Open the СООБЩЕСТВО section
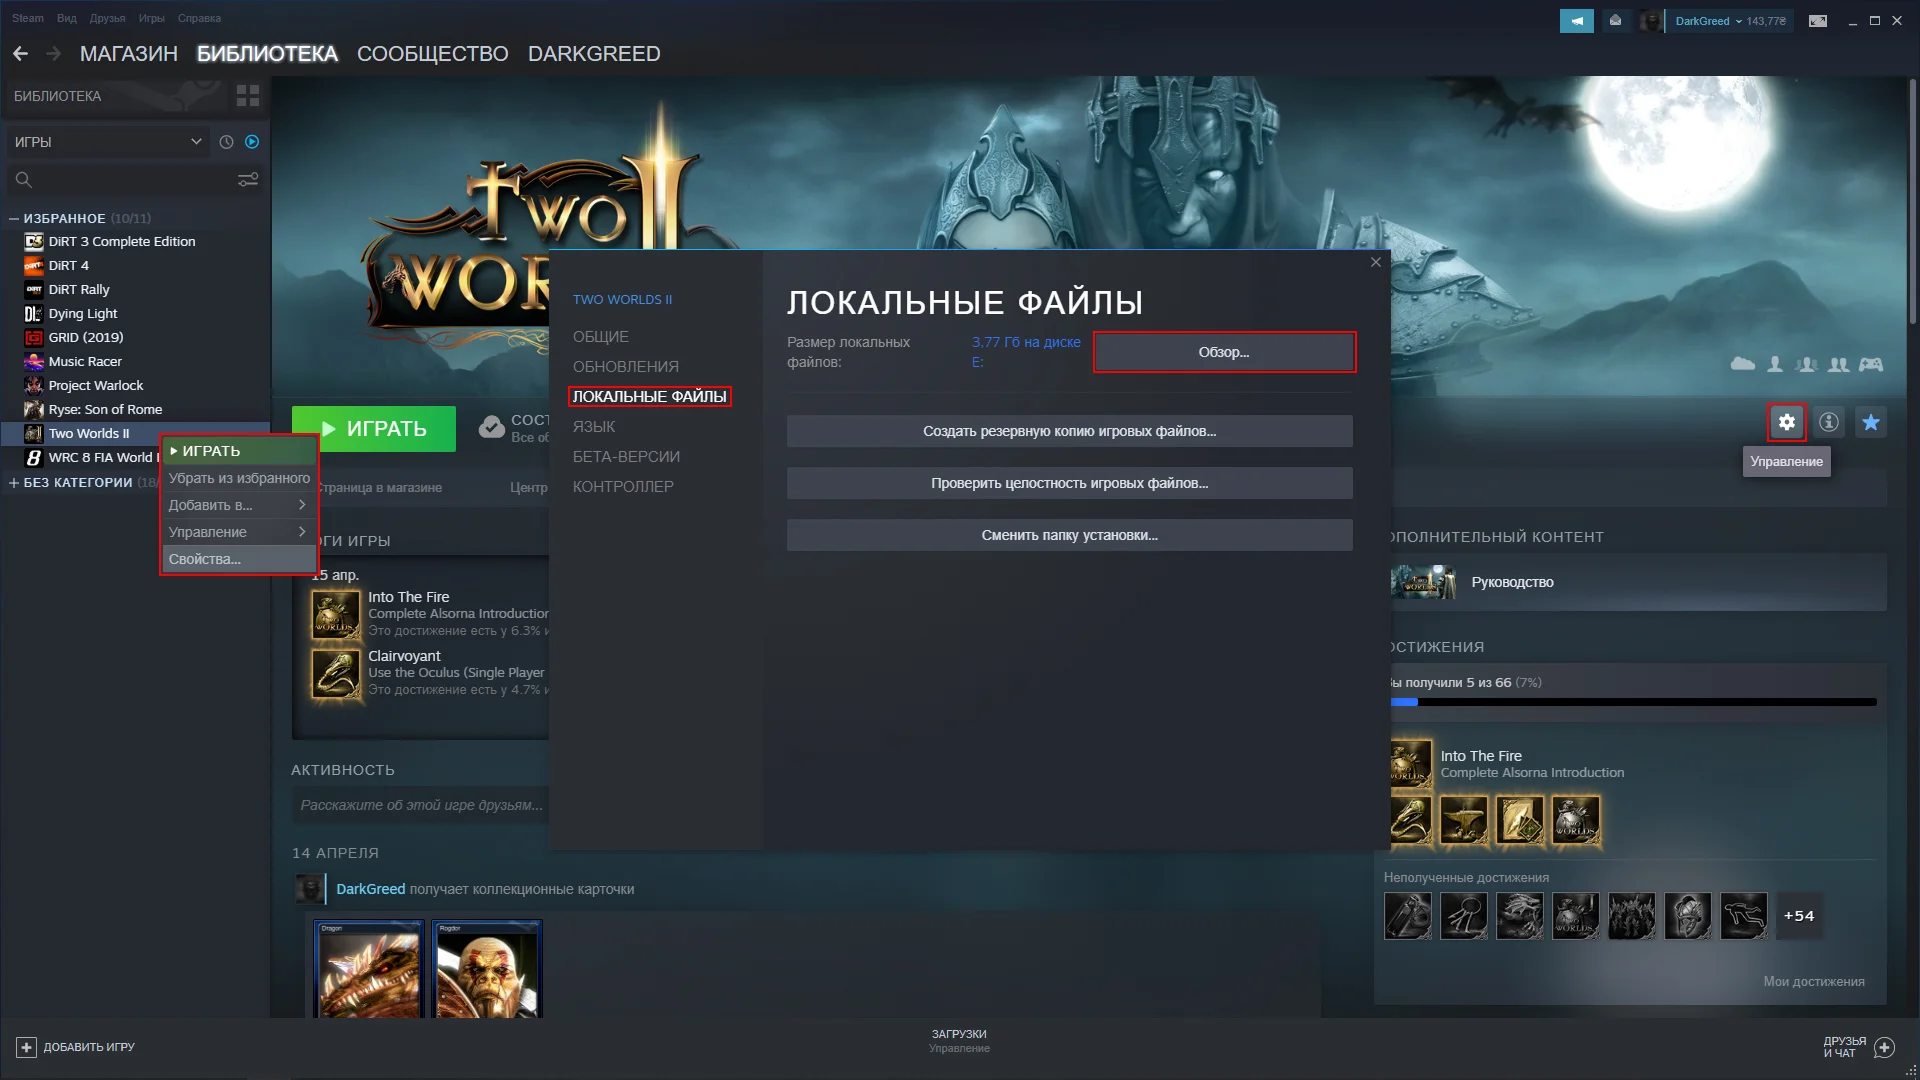 coord(432,54)
